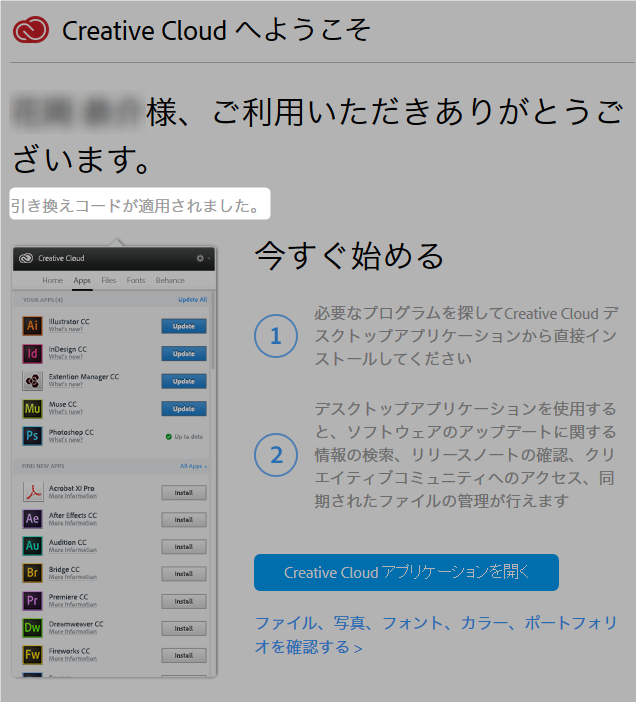
Task: Open More Information under Bridge CC
Action: point(73,577)
